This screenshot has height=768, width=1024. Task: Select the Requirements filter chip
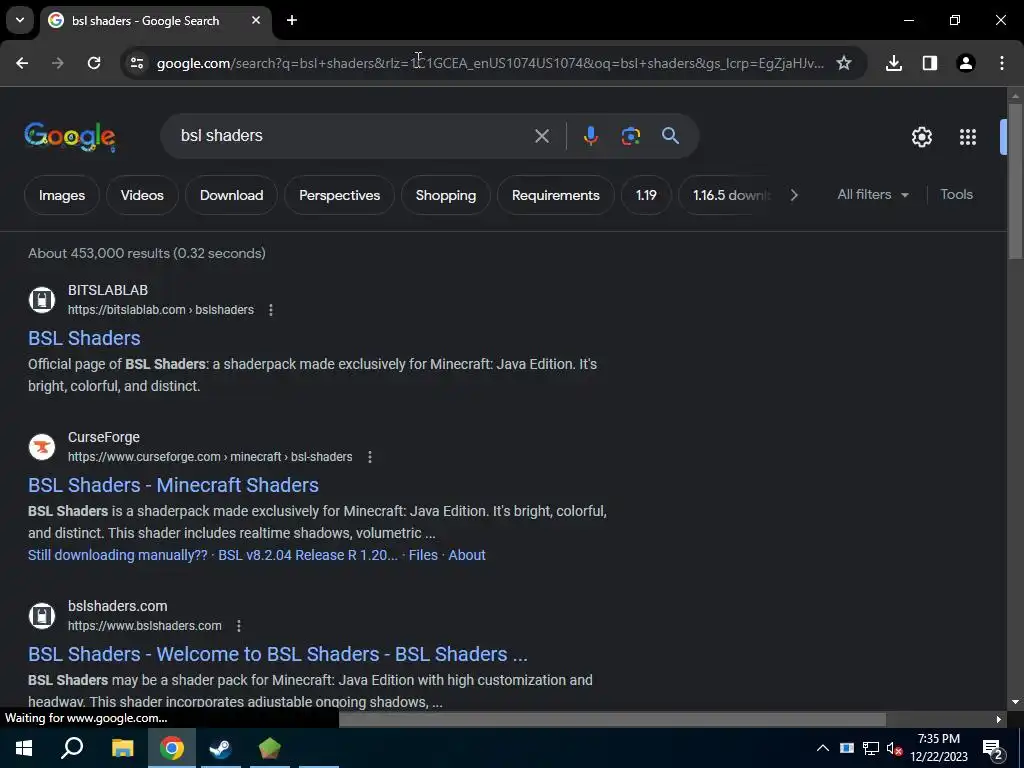click(x=556, y=195)
